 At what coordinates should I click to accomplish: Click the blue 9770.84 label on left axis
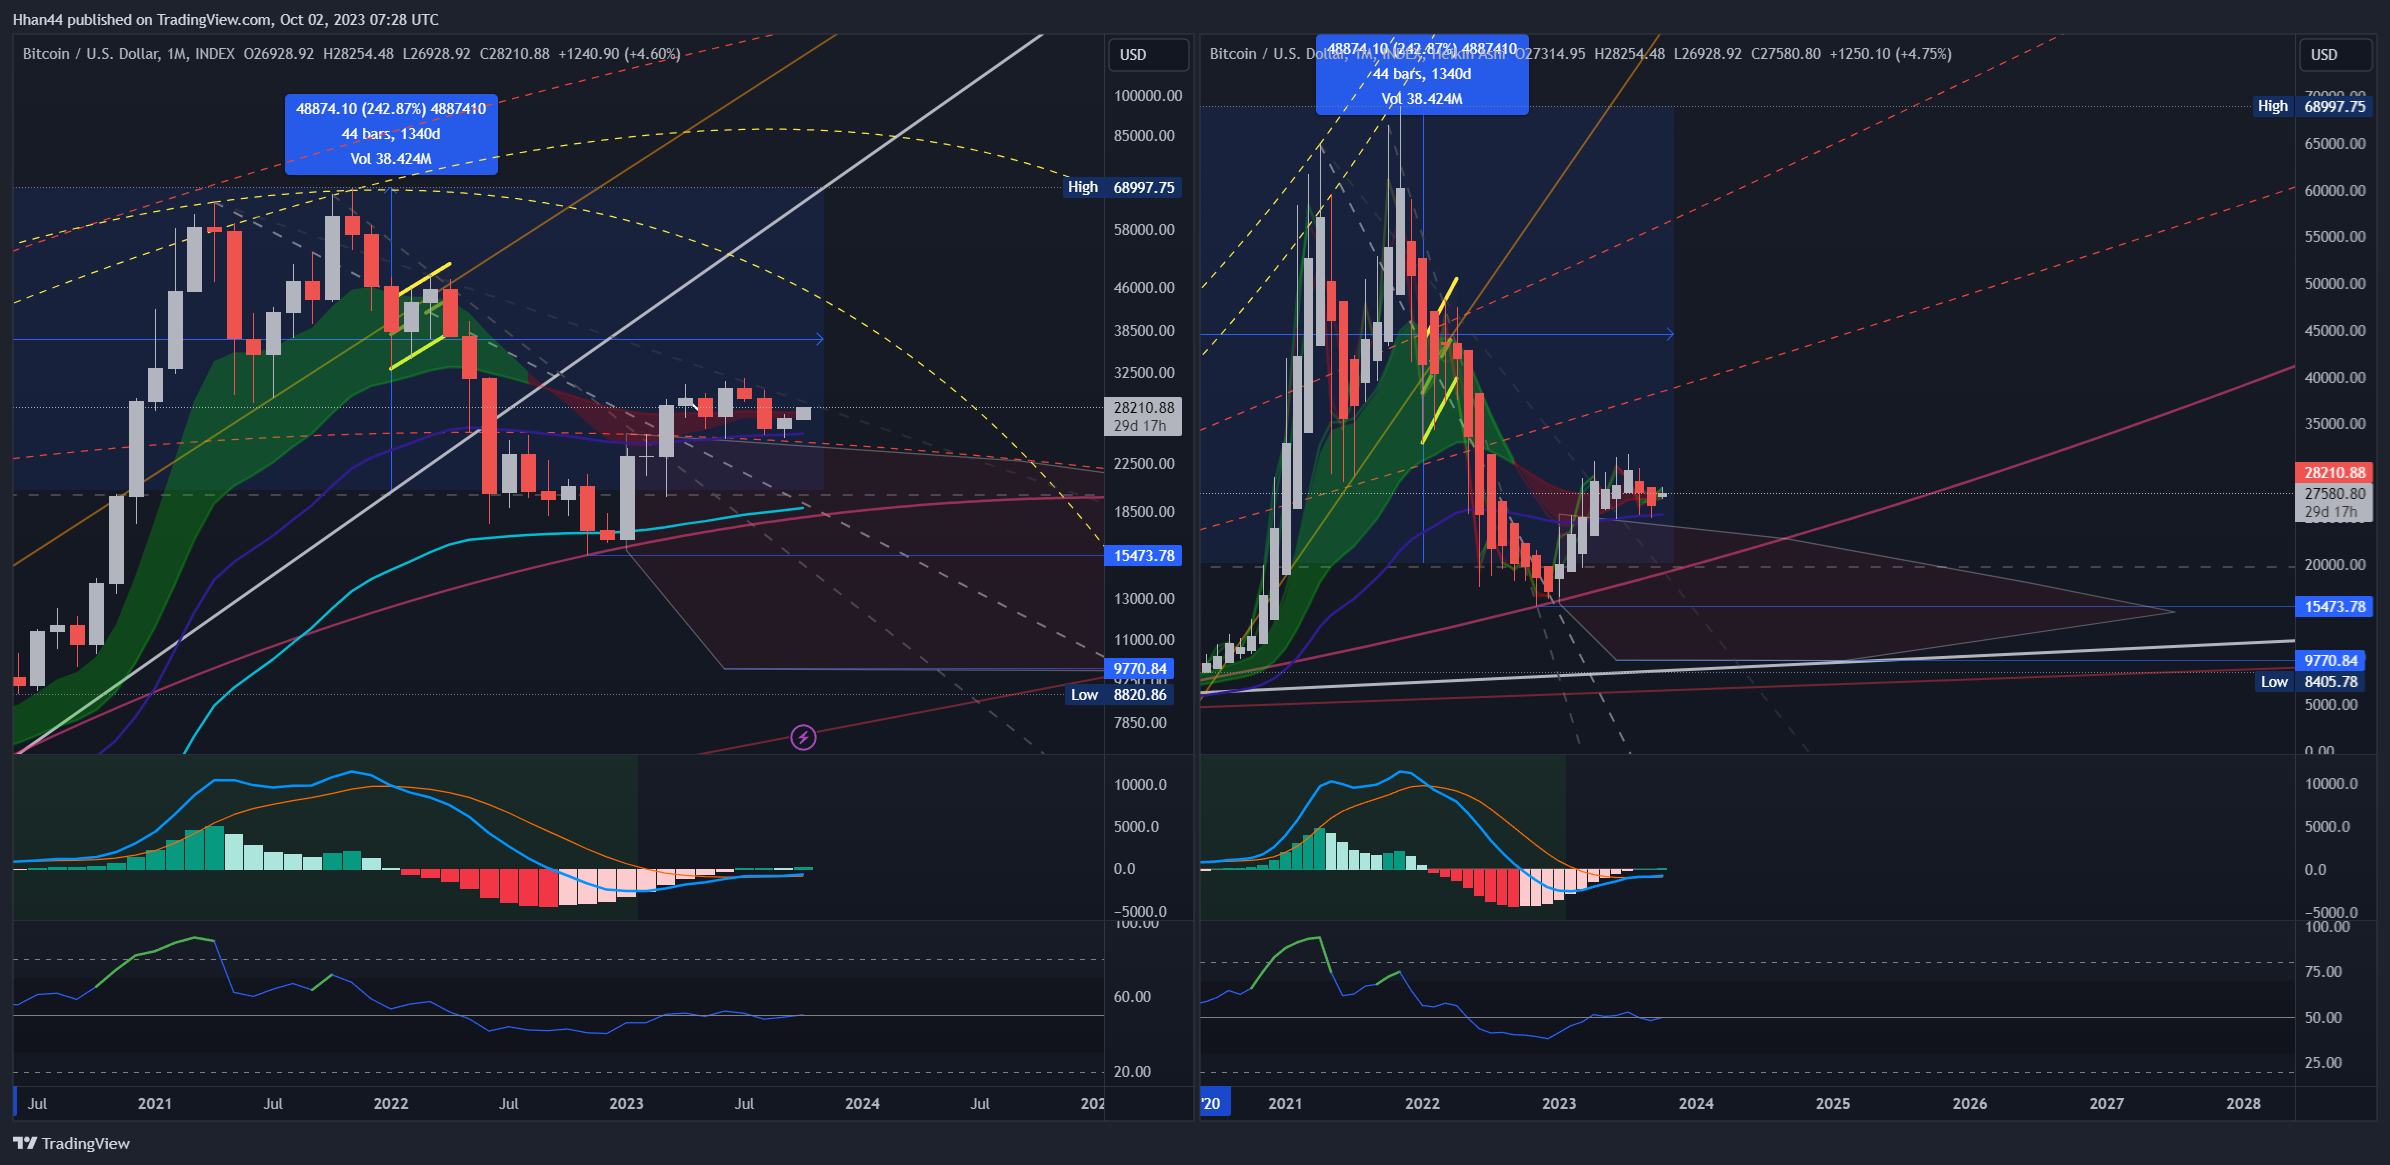pyautogui.click(x=1139, y=669)
